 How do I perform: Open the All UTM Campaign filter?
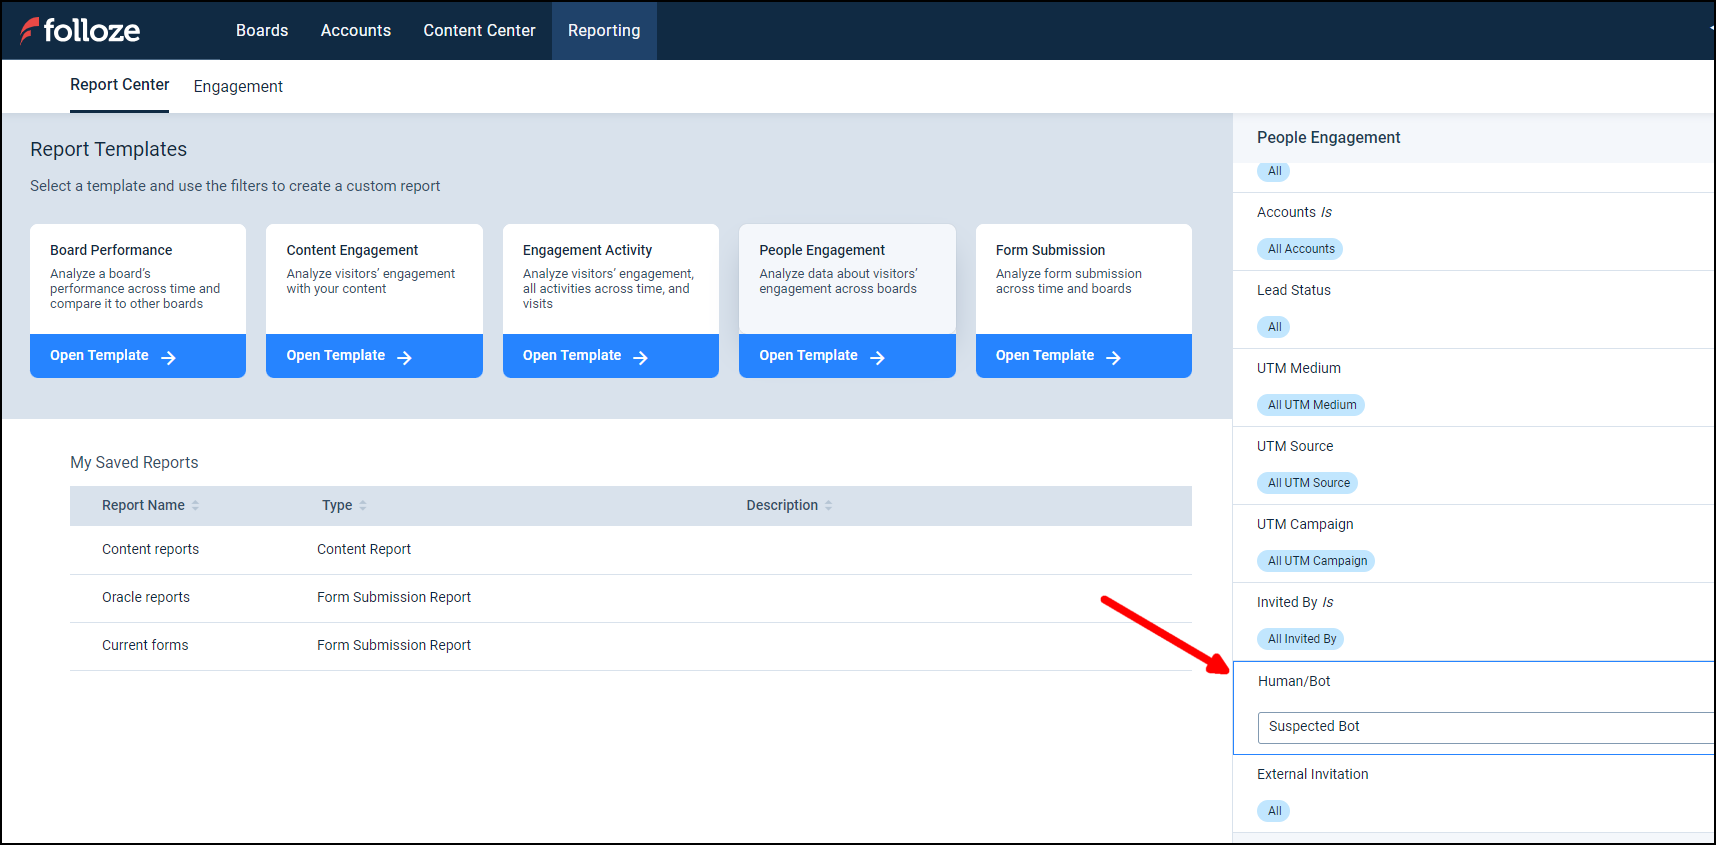pos(1316,561)
